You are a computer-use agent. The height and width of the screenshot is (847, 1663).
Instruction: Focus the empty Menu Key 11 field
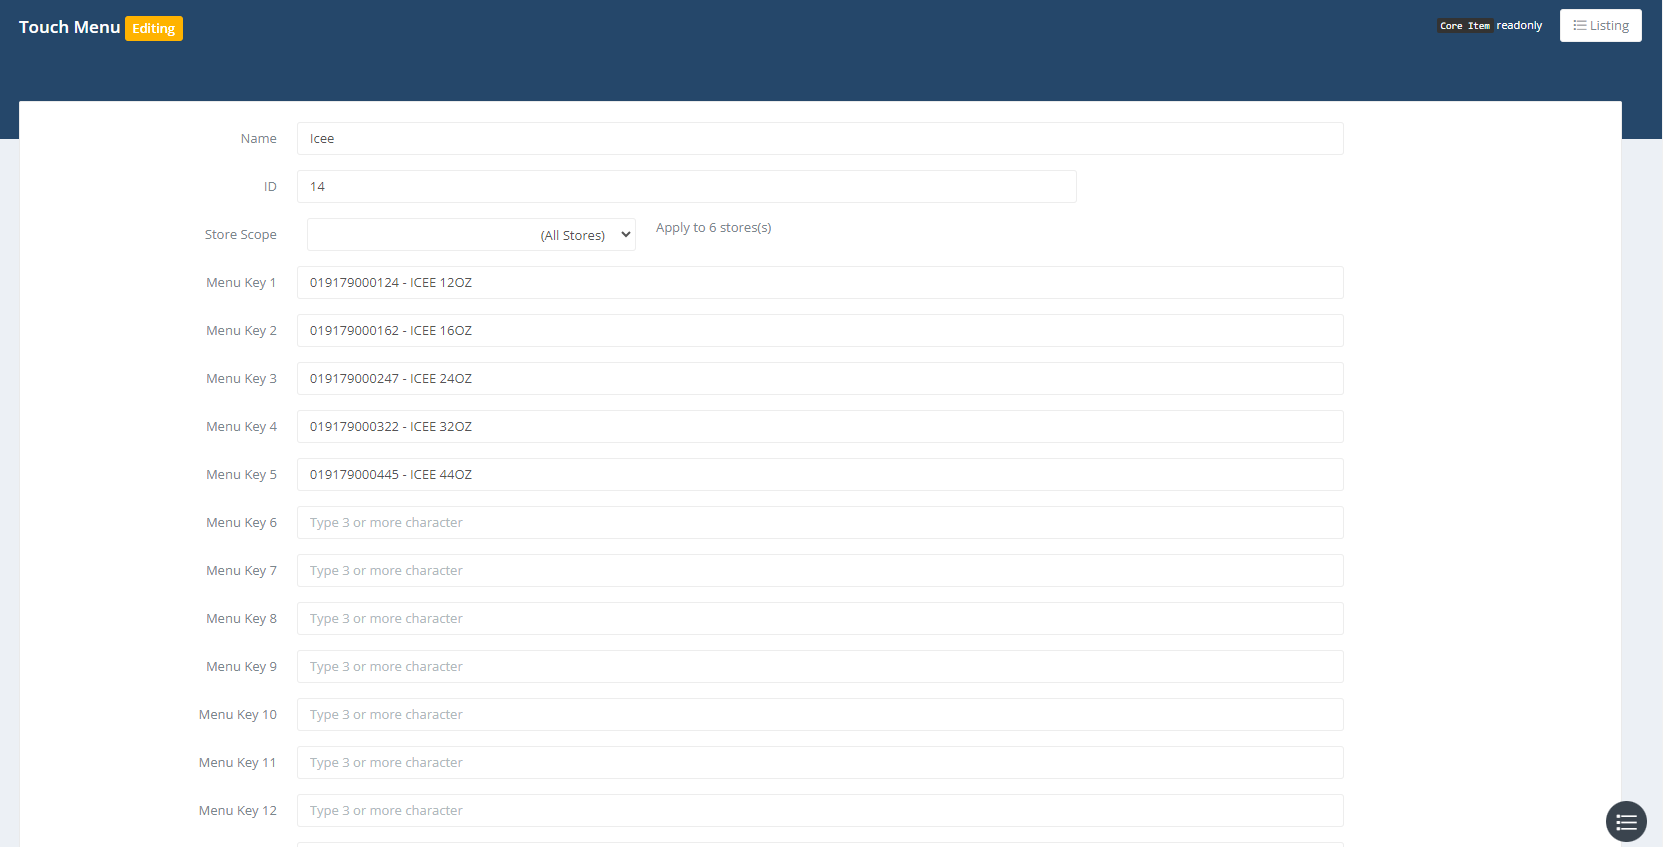point(820,763)
